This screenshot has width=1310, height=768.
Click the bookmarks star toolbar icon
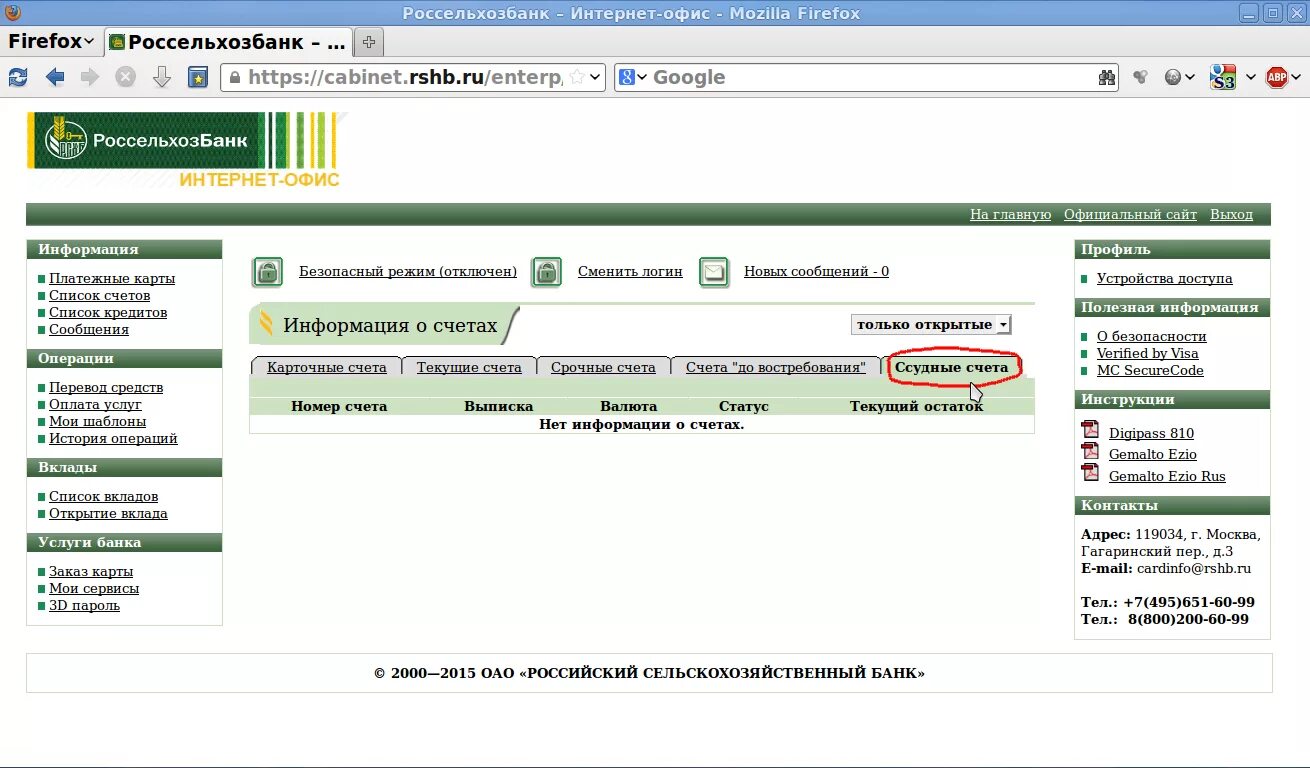(198, 77)
